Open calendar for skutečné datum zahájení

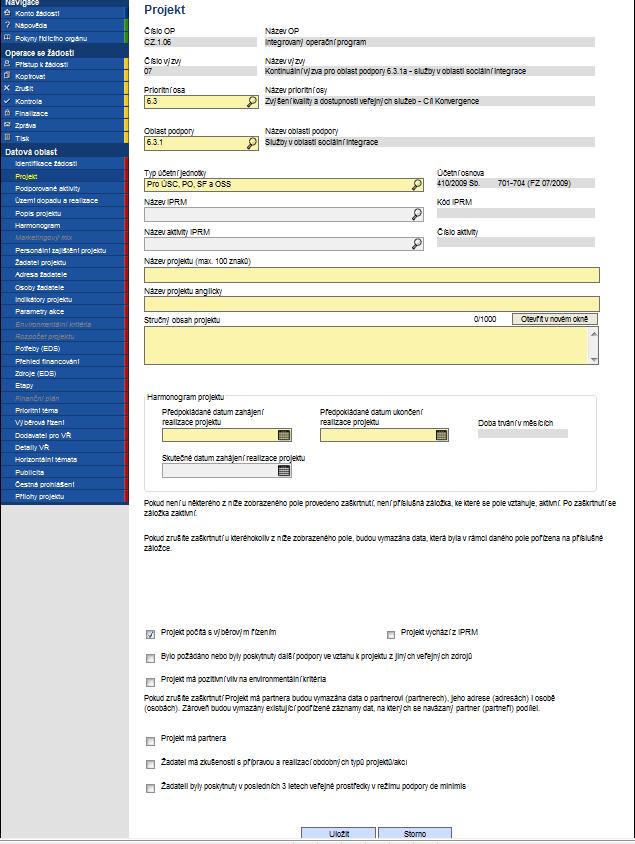point(284,470)
